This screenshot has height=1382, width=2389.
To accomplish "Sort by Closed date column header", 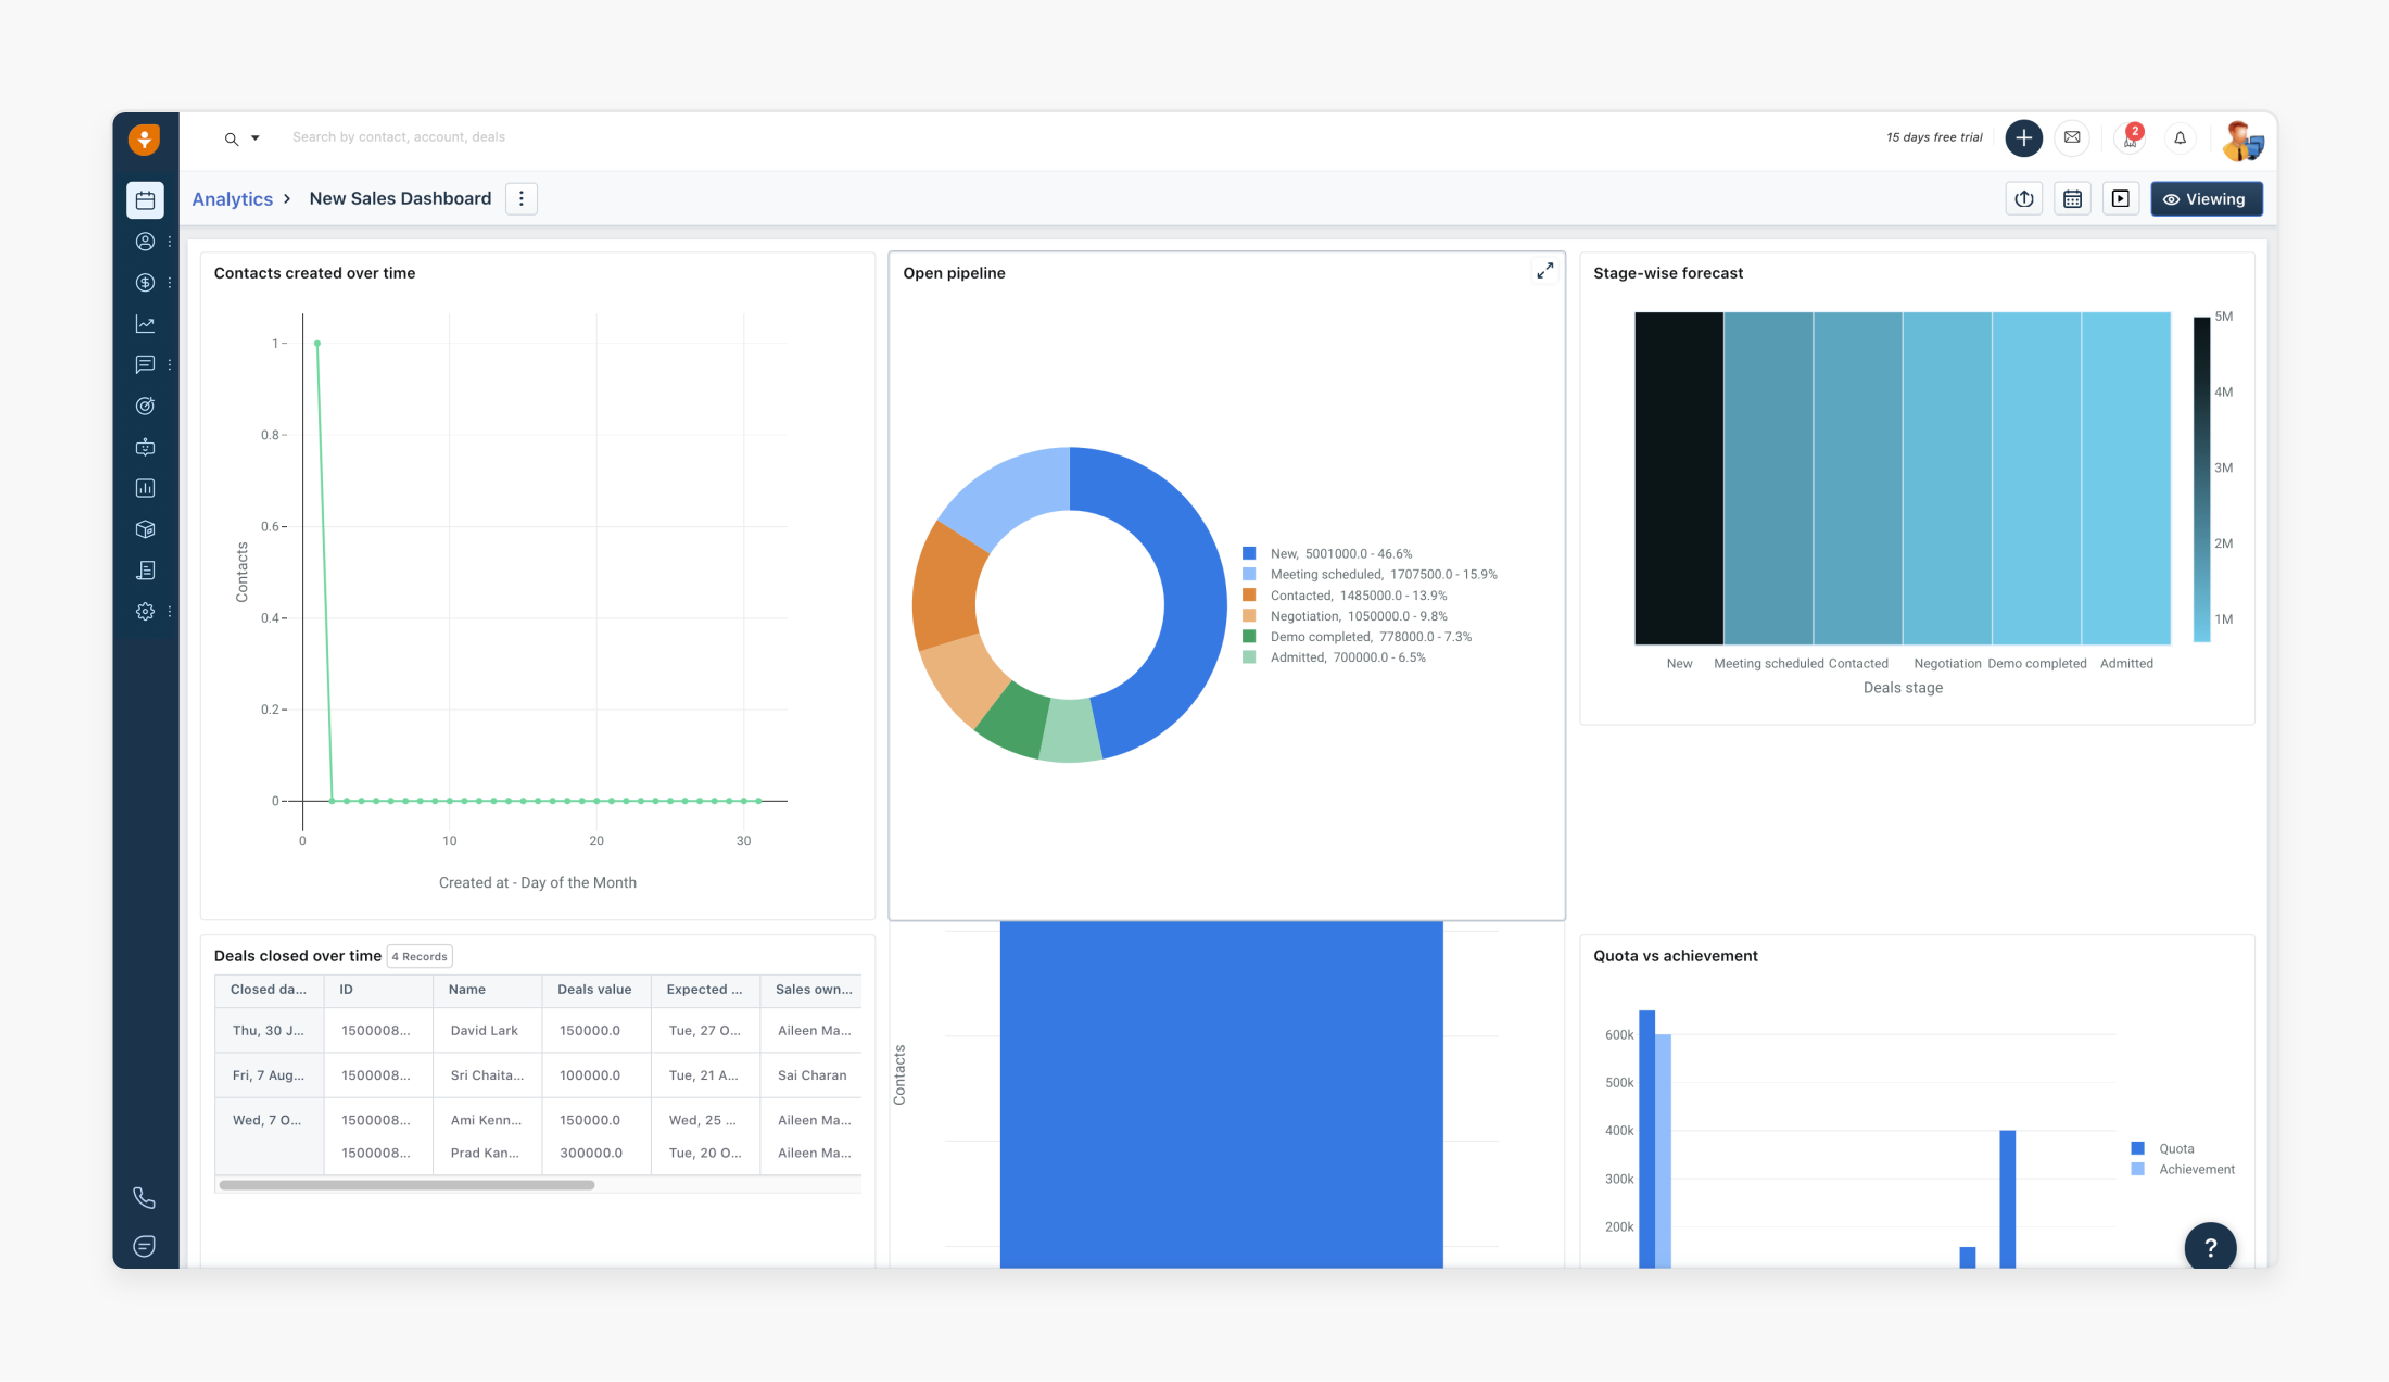I will click(x=269, y=989).
